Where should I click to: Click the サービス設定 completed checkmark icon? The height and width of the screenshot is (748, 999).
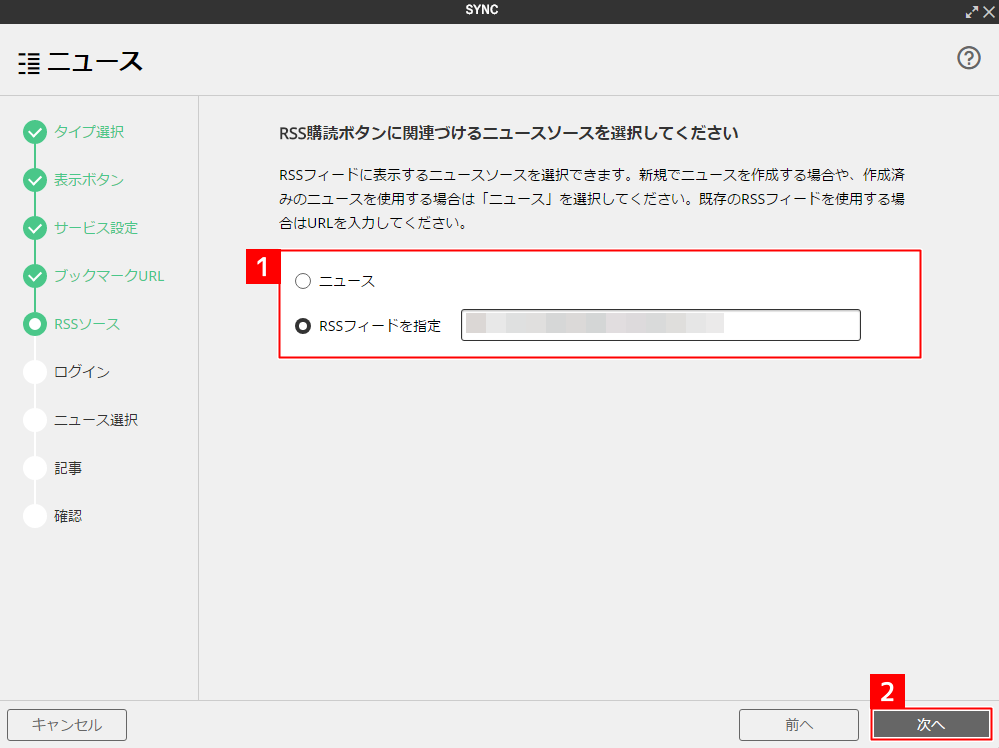click(35, 228)
